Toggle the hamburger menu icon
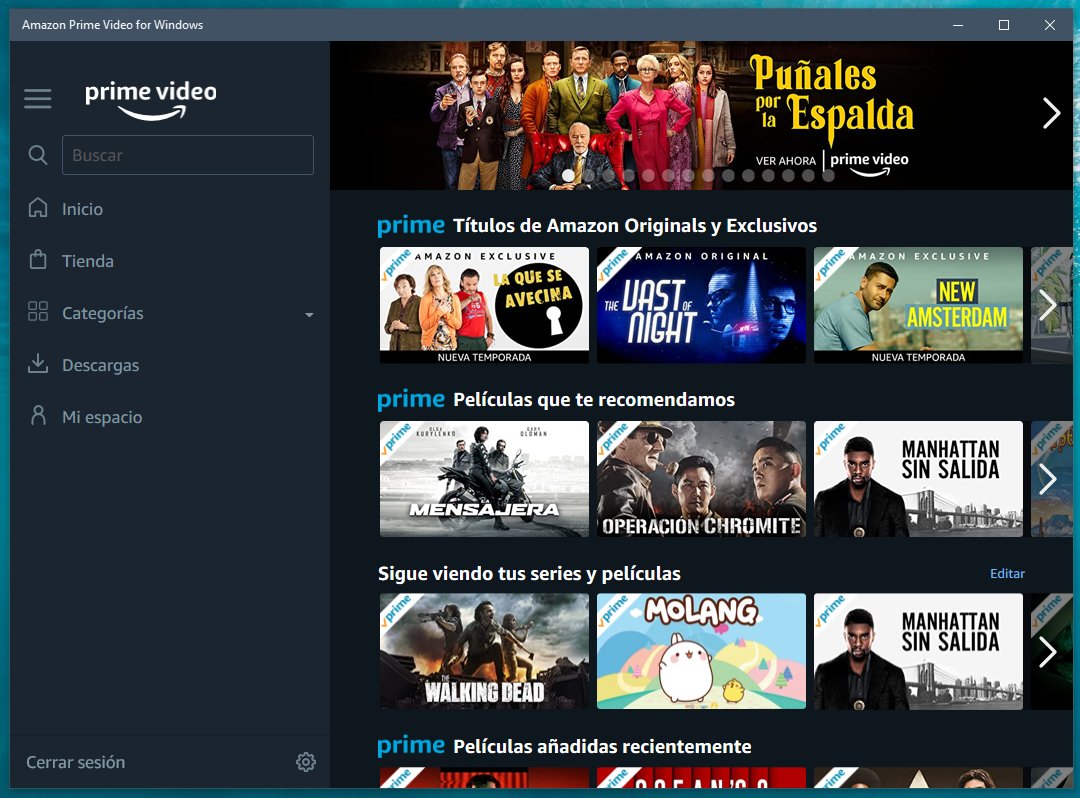The image size is (1080, 798). point(38,99)
